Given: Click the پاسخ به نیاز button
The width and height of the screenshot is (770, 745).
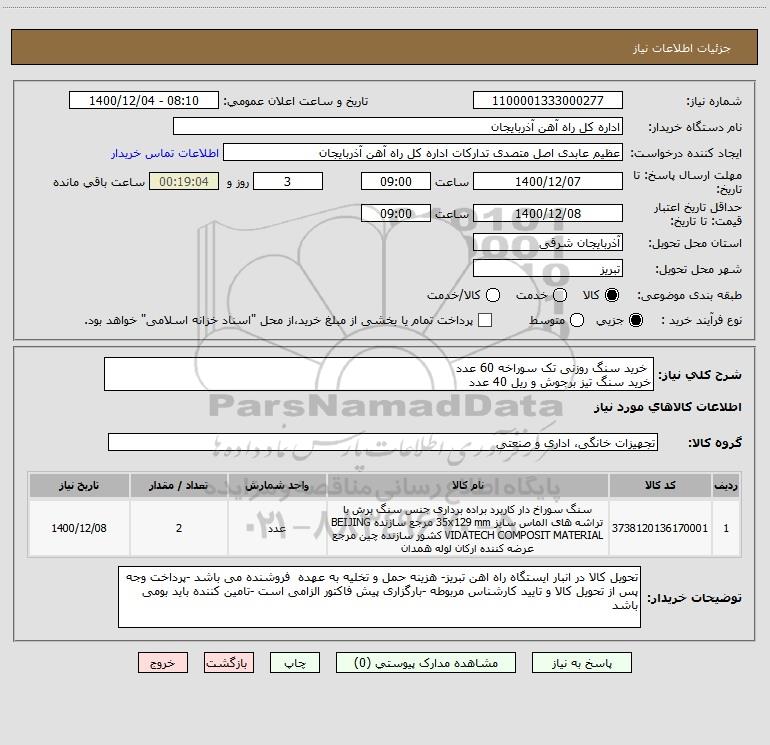Looking at the screenshot, I should click(582, 663).
